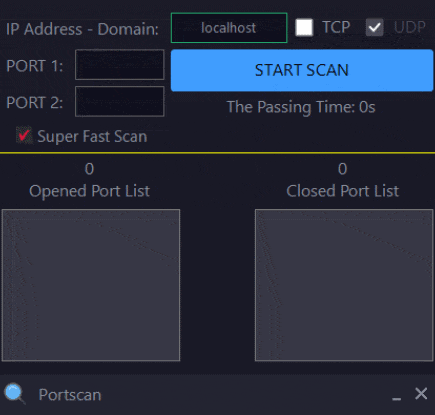Disable the Super Fast Scan checkbox

(x=24, y=135)
